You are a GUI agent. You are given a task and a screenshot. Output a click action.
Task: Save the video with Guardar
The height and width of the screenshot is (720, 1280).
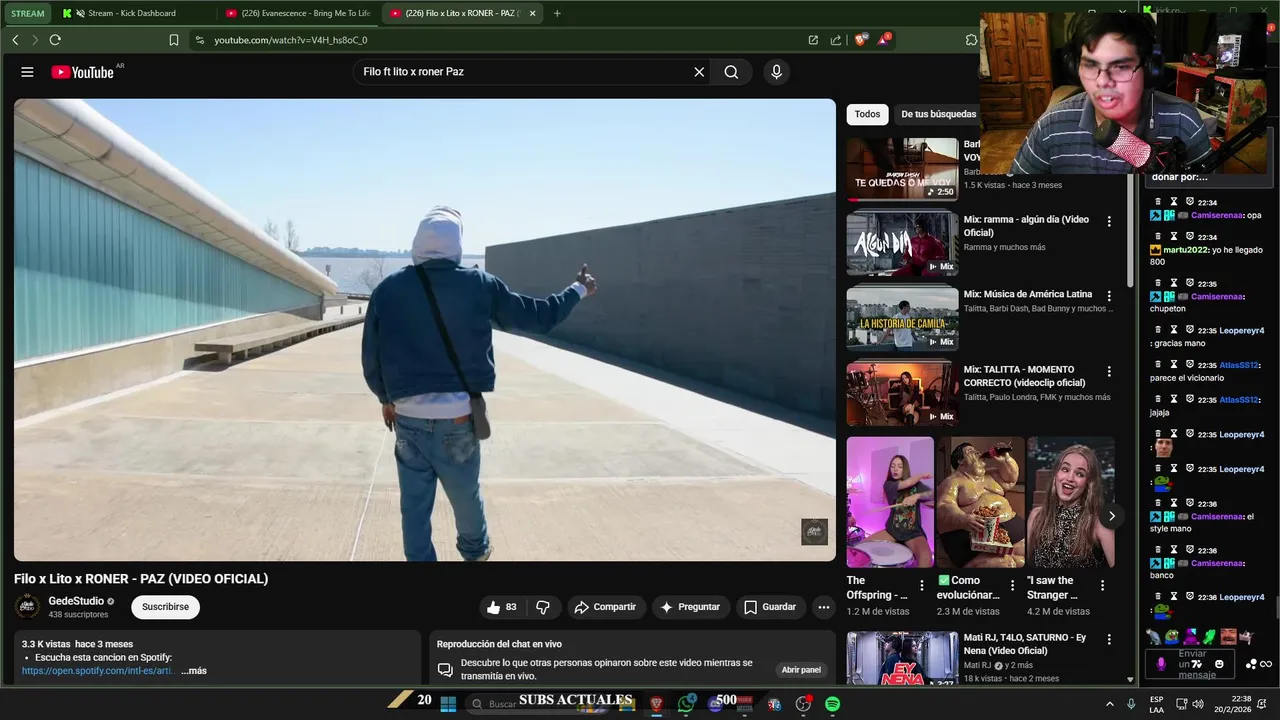tap(770, 607)
